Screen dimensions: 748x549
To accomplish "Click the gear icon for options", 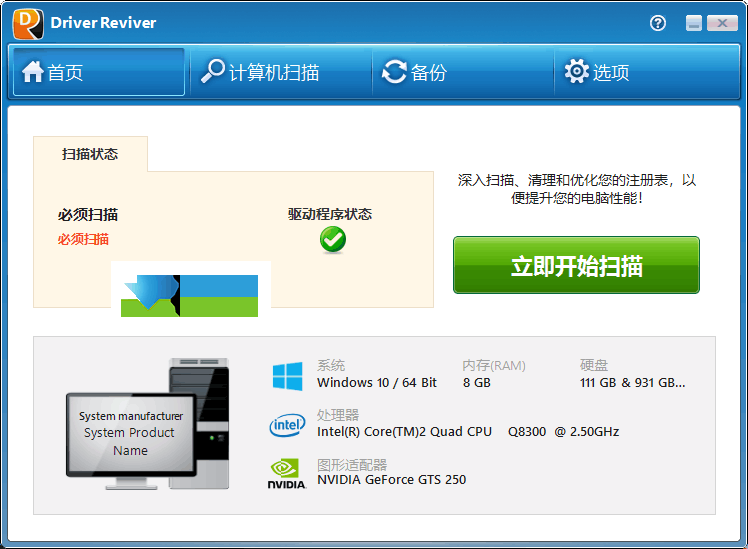I will pos(577,72).
